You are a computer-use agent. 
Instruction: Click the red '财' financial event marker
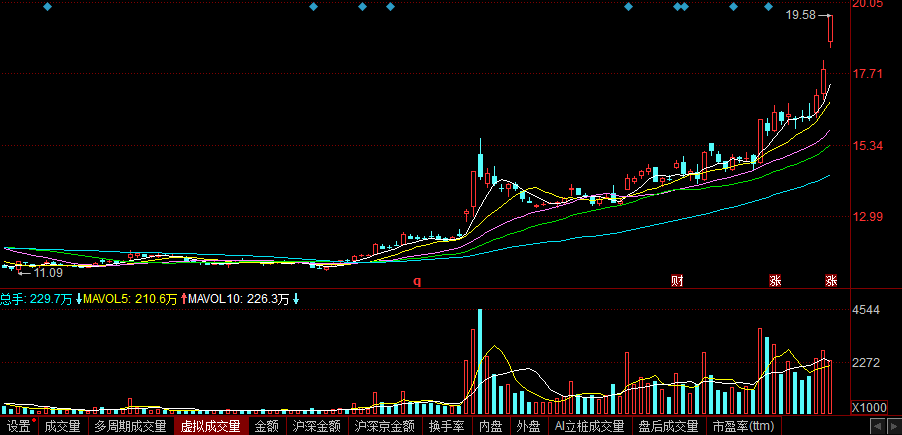(x=677, y=280)
